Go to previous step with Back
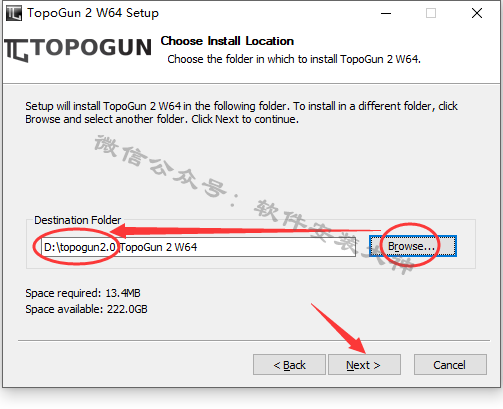The width and height of the screenshot is (503, 409). pos(289,365)
